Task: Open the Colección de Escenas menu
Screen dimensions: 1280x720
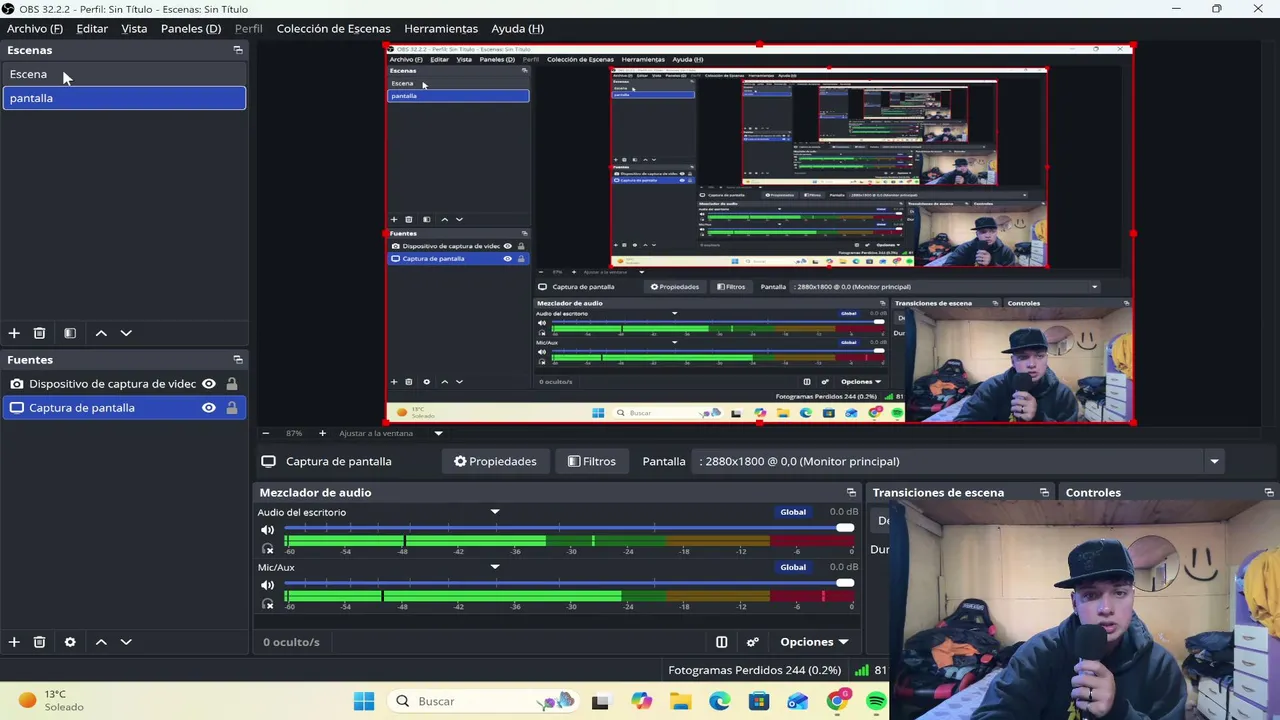Action: click(333, 29)
